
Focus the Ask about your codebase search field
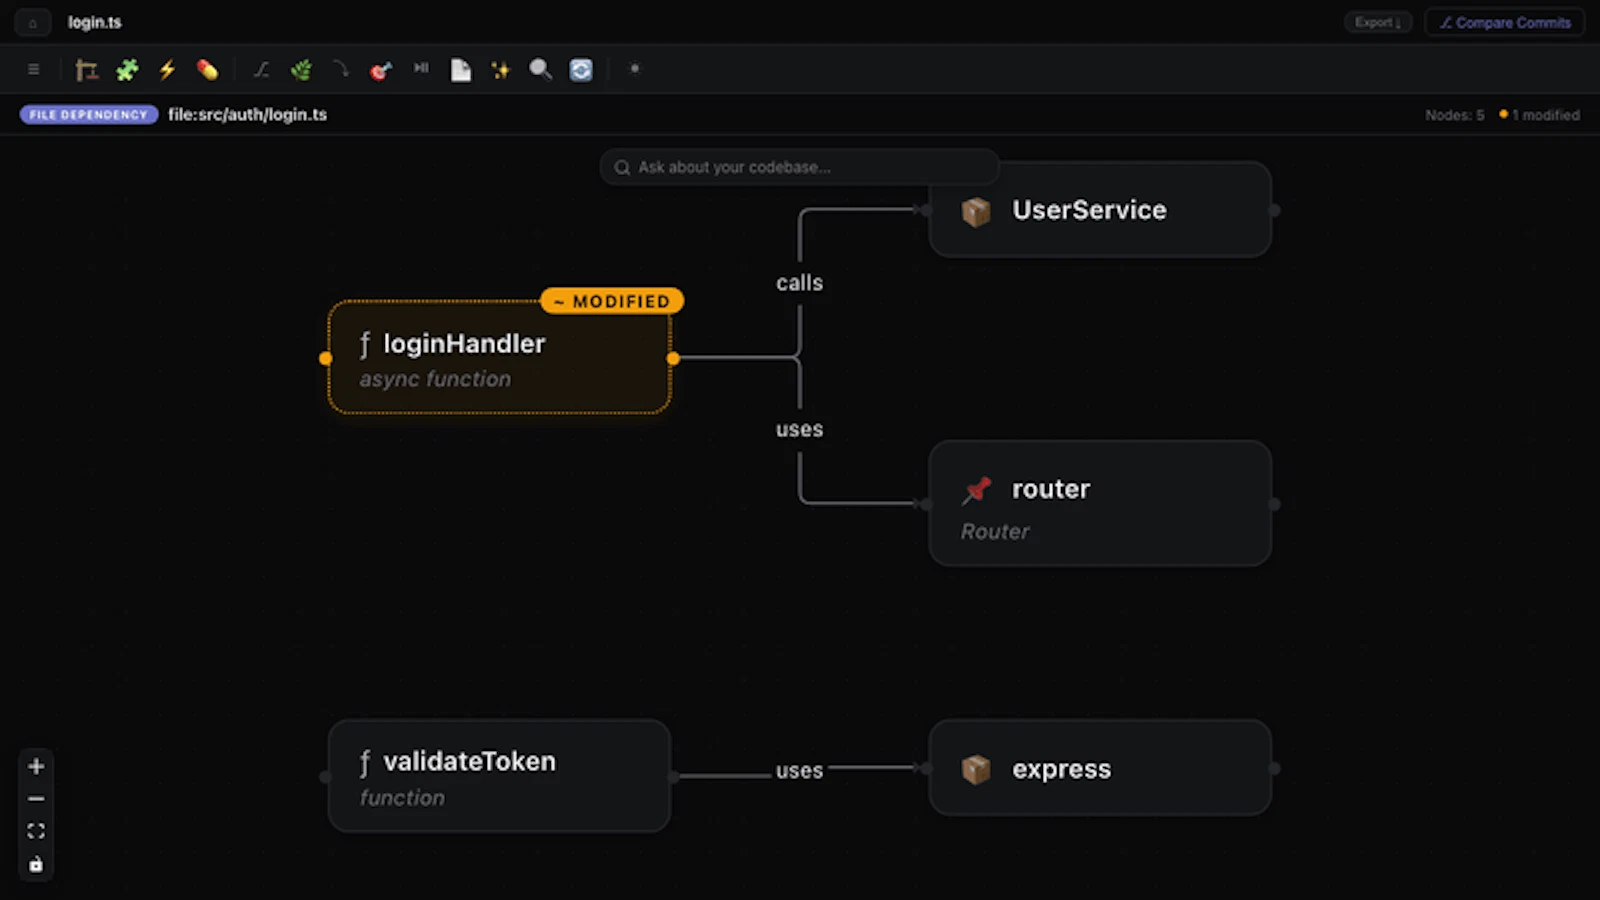pos(799,167)
